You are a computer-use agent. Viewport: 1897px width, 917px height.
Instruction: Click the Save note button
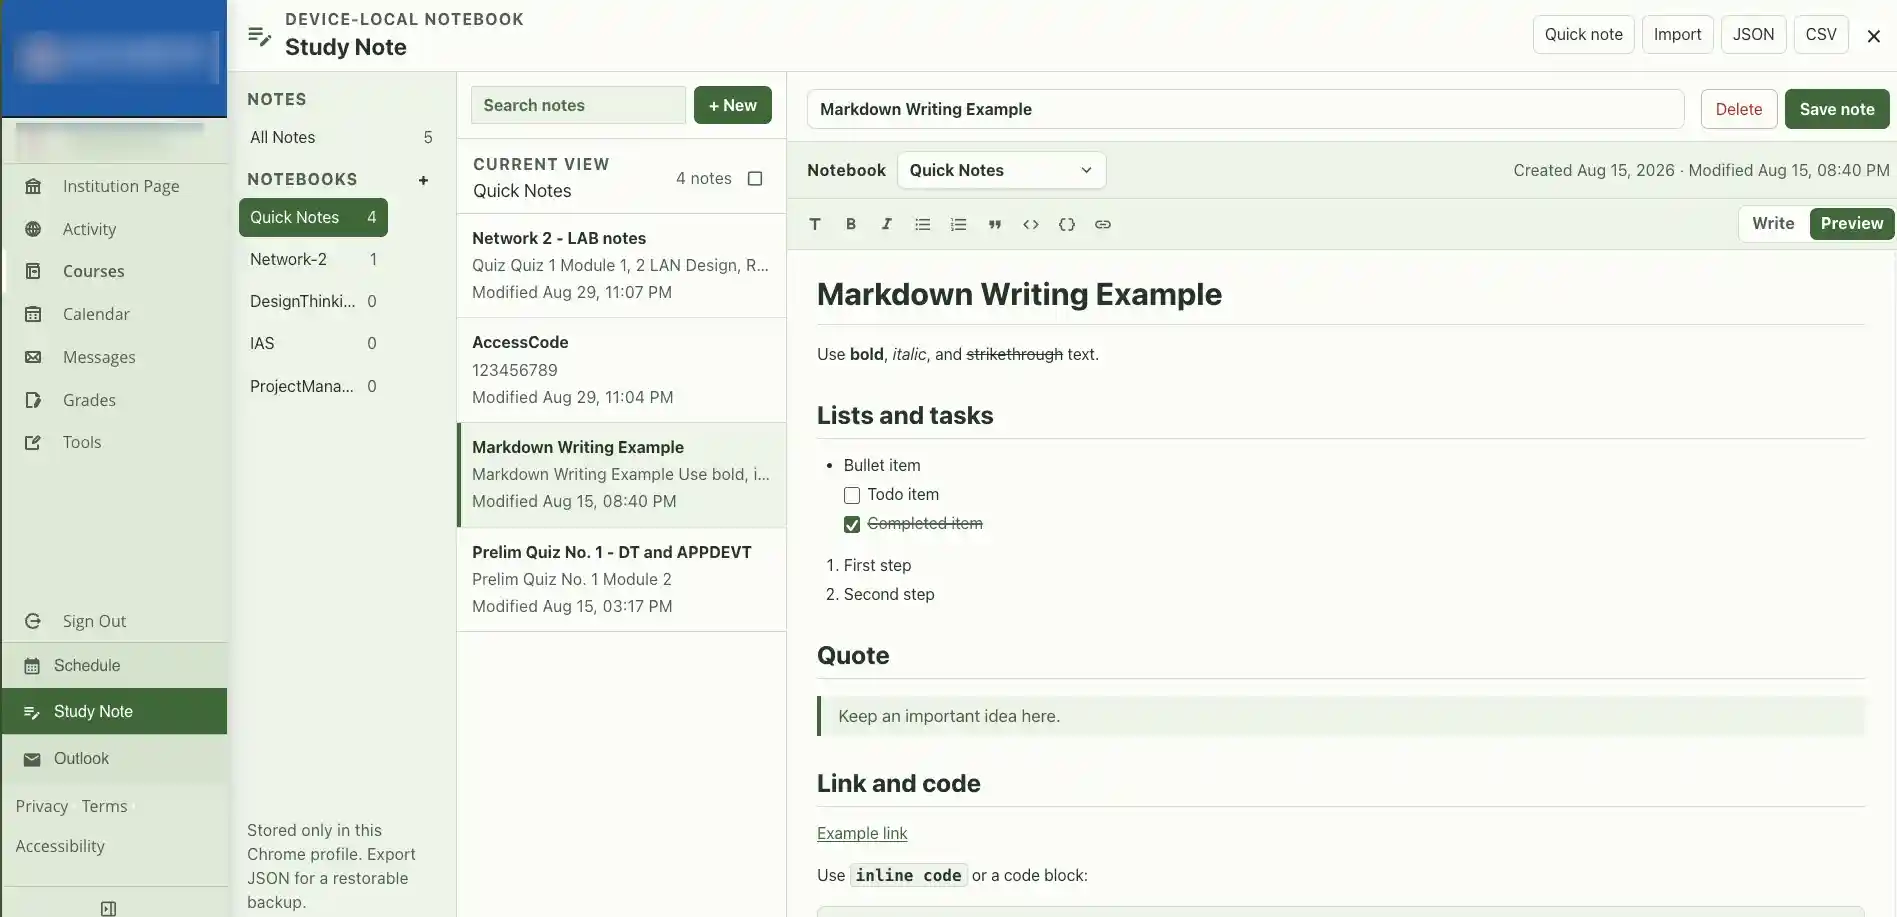click(x=1837, y=109)
